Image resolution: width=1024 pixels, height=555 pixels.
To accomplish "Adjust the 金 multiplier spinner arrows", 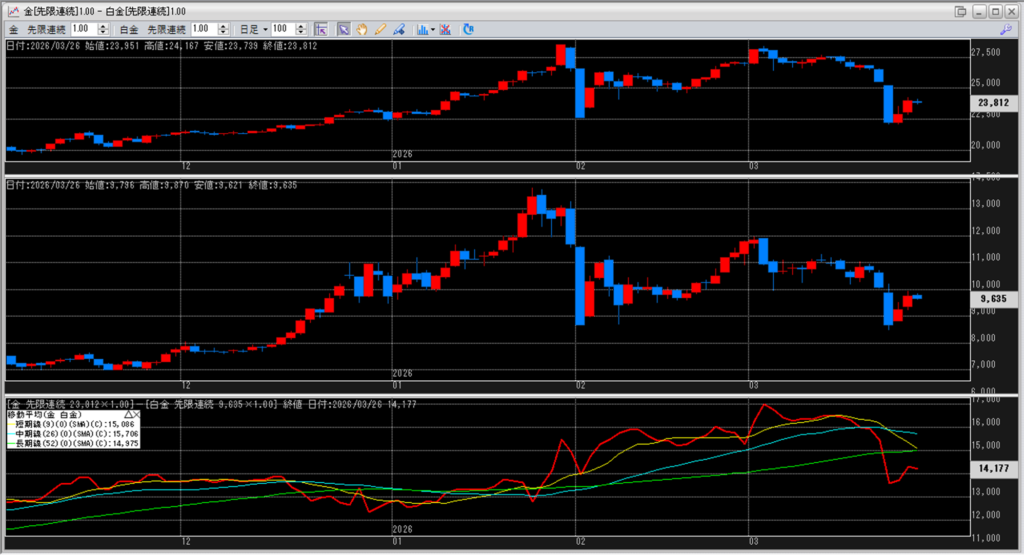I will 103,29.
